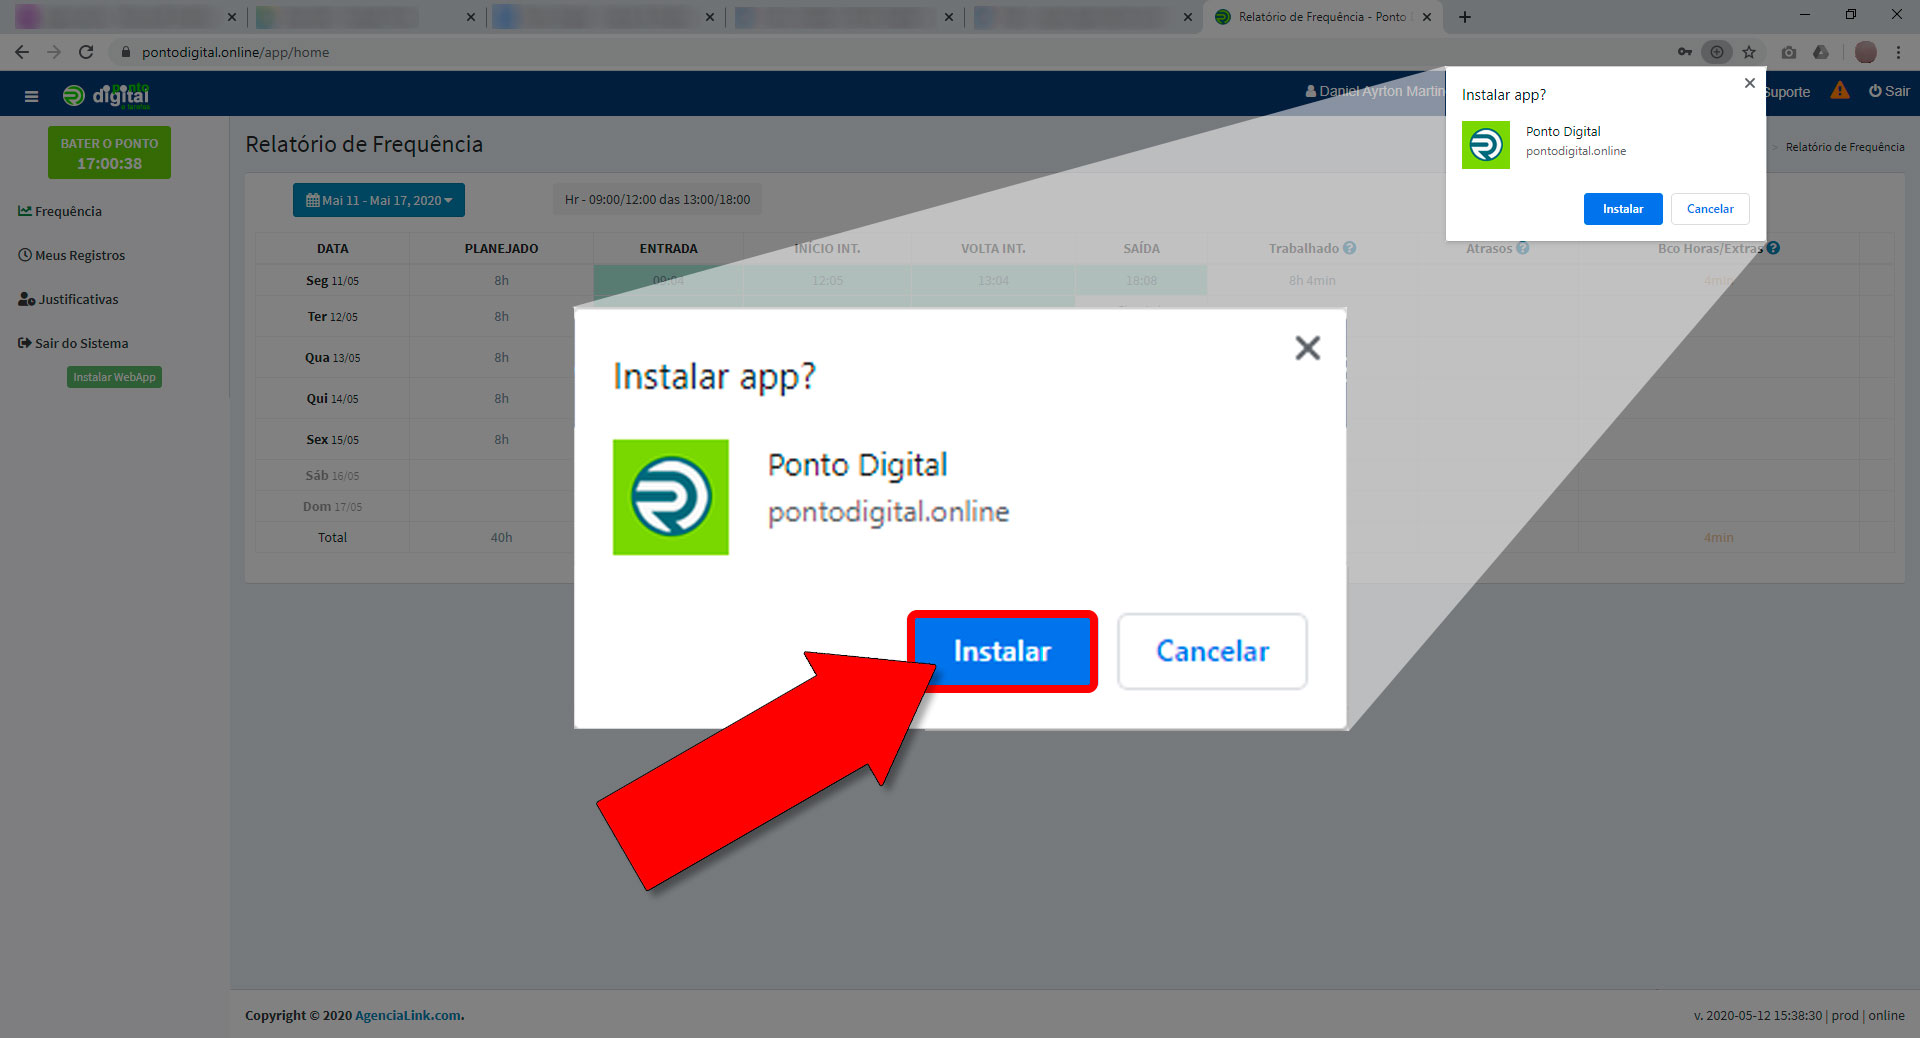This screenshot has height=1038, width=1920.
Task: Click the bookmark star in the address bar
Action: coord(1750,52)
